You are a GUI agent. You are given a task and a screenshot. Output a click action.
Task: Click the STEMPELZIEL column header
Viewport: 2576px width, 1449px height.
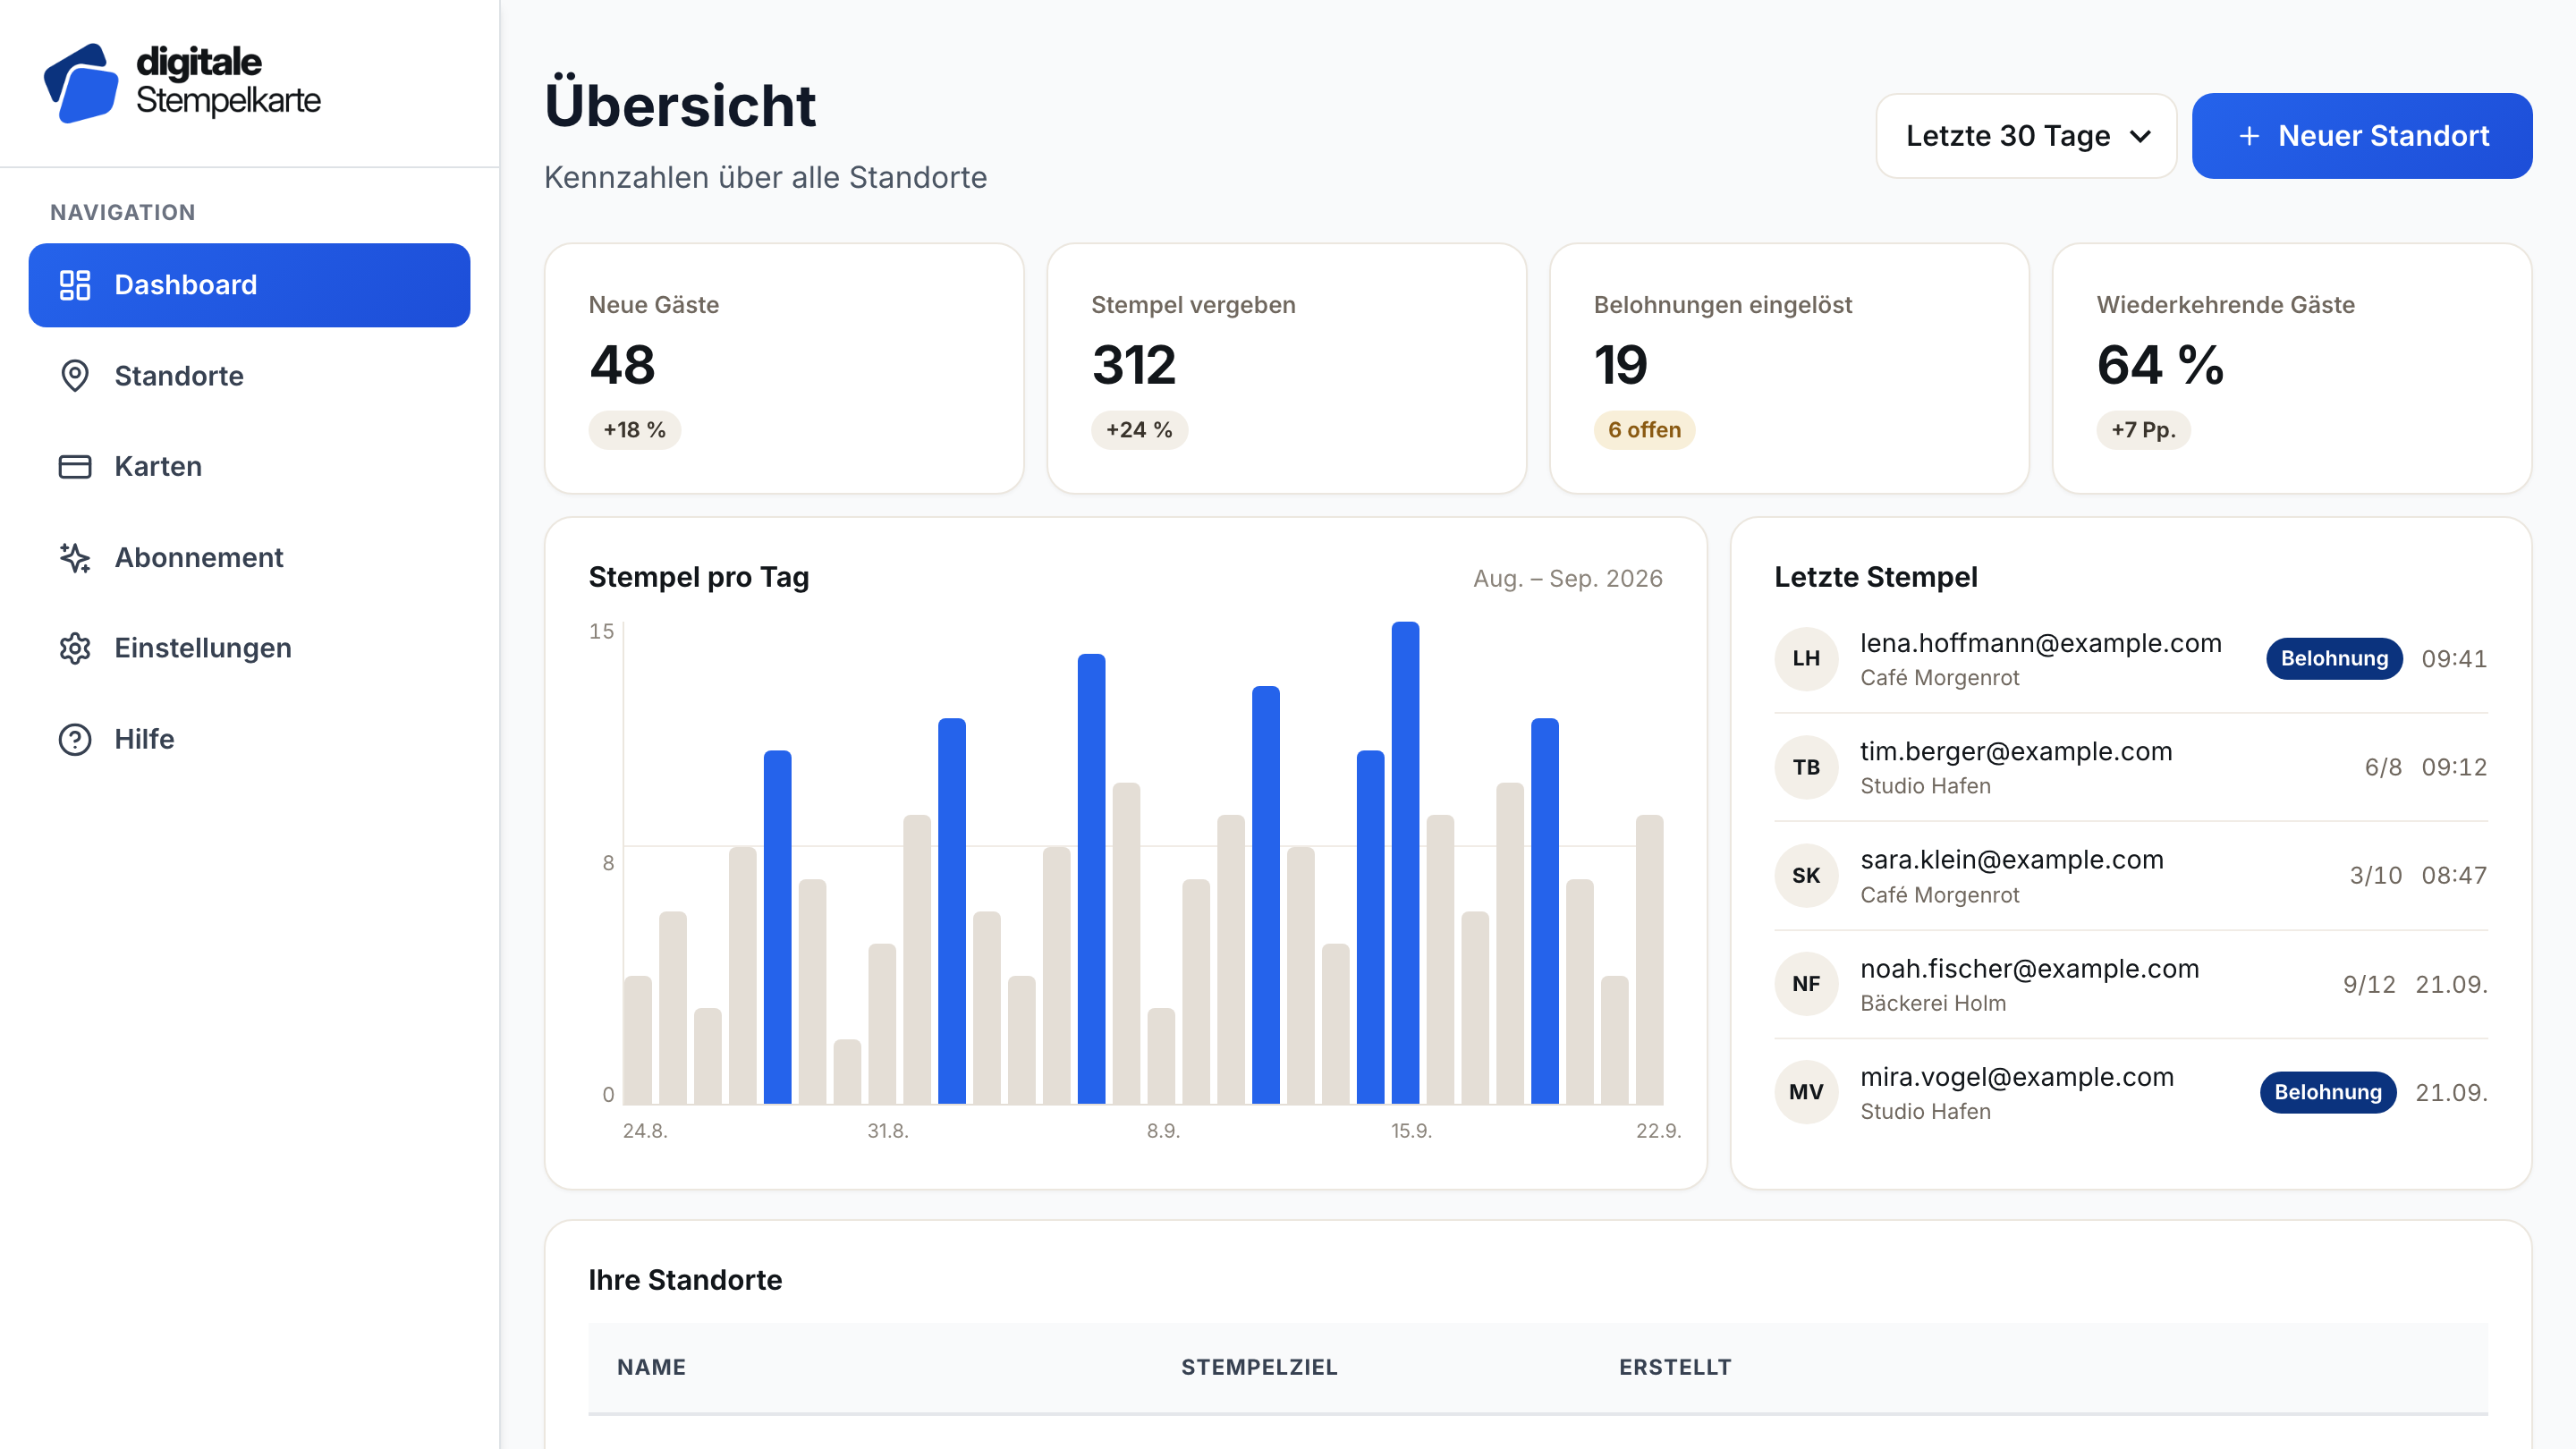(1259, 1367)
